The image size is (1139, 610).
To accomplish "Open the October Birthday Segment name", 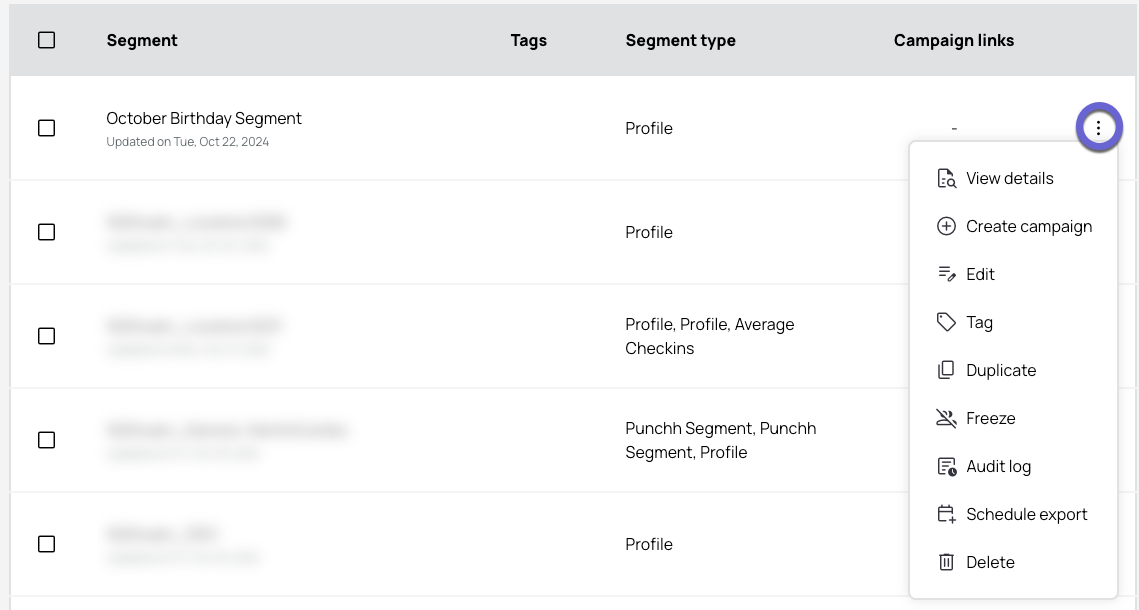I will pyautogui.click(x=204, y=118).
